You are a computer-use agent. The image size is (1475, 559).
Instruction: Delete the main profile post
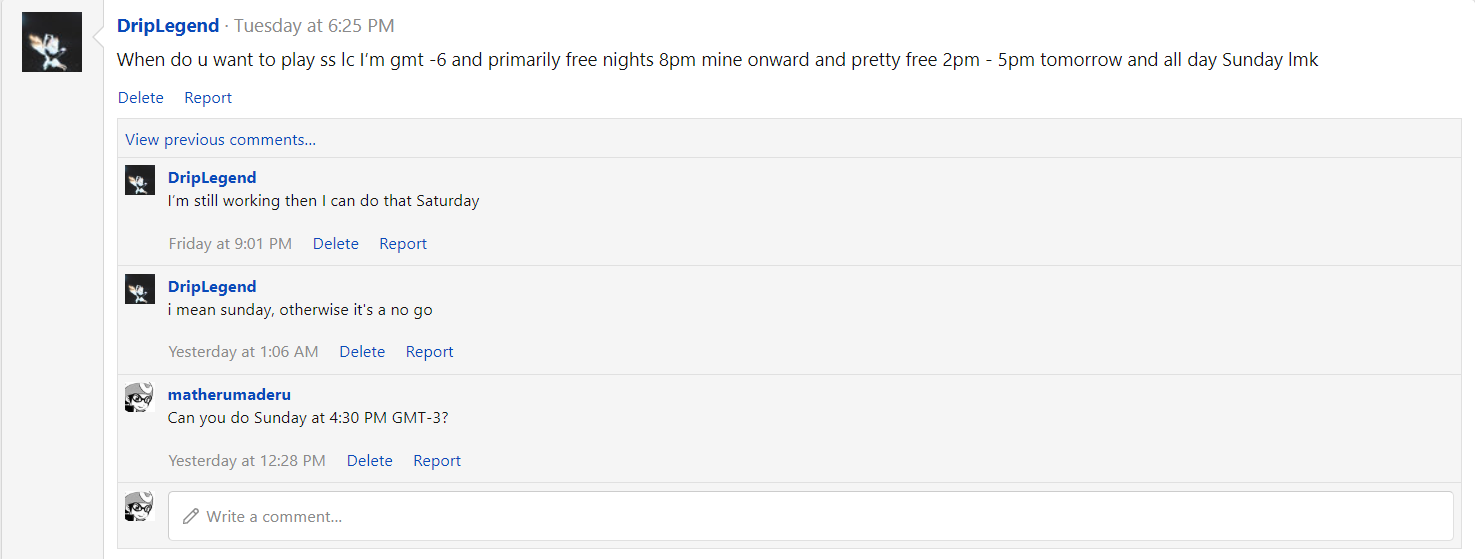[x=141, y=98]
